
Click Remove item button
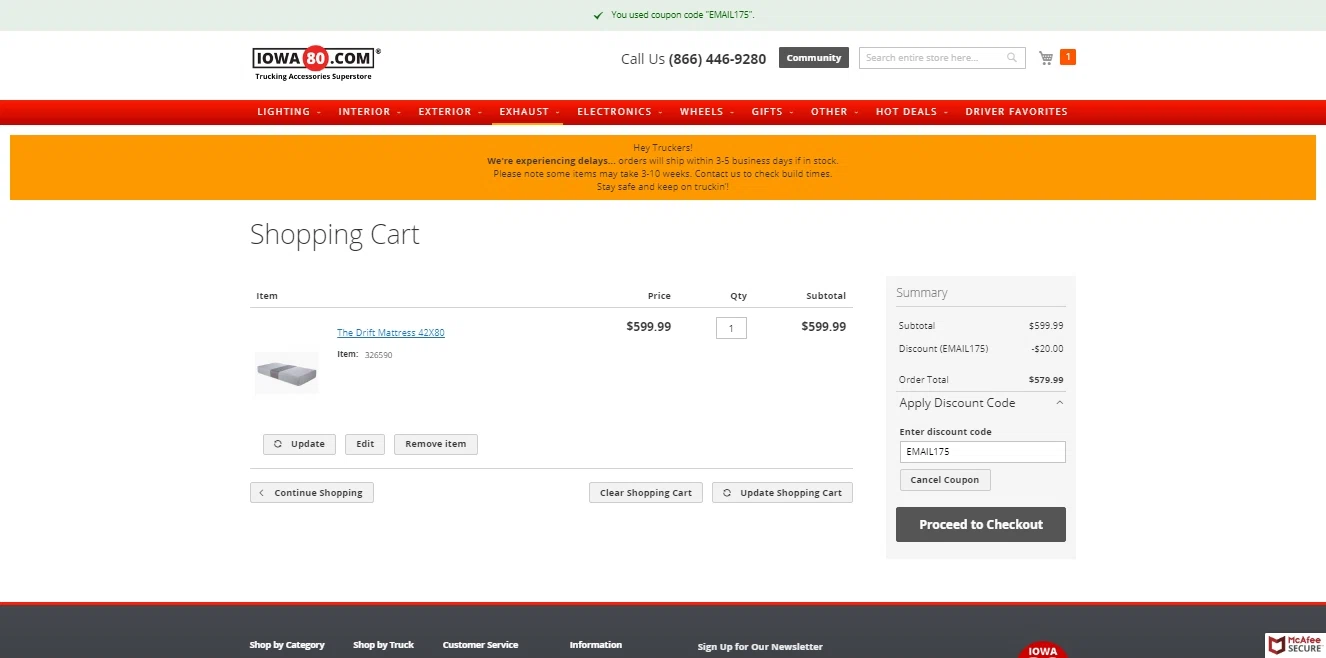click(x=436, y=444)
